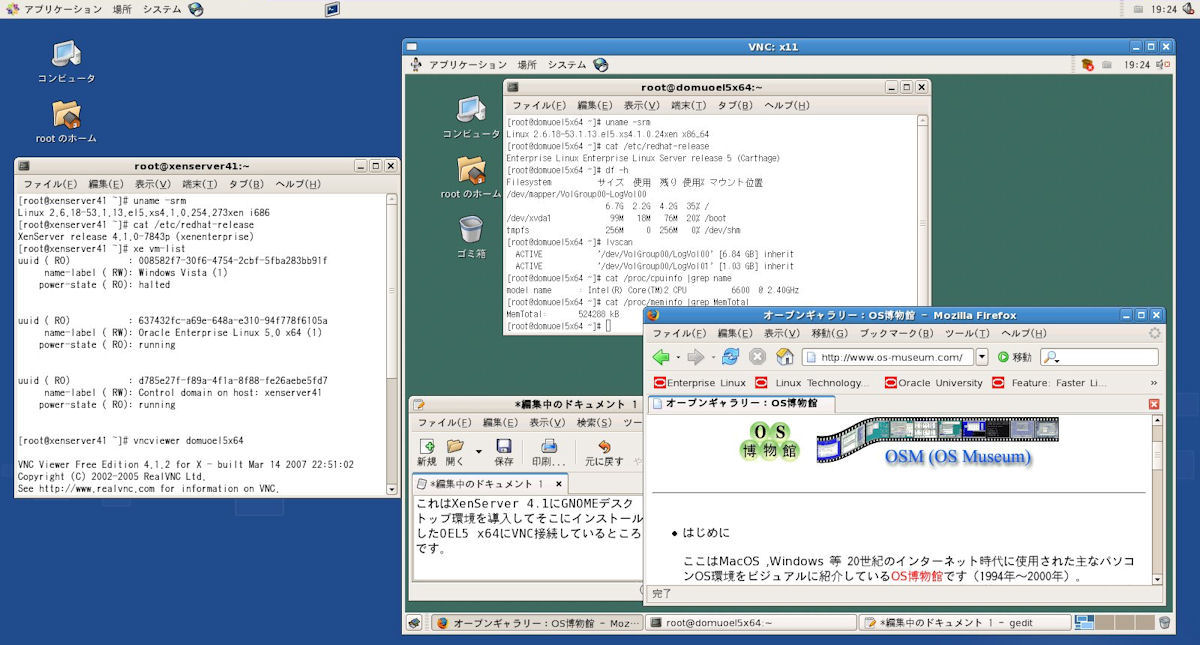This screenshot has width=1200, height=645.
Task: Switch to Firefox via VNC taskbar button
Action: (x=538, y=623)
